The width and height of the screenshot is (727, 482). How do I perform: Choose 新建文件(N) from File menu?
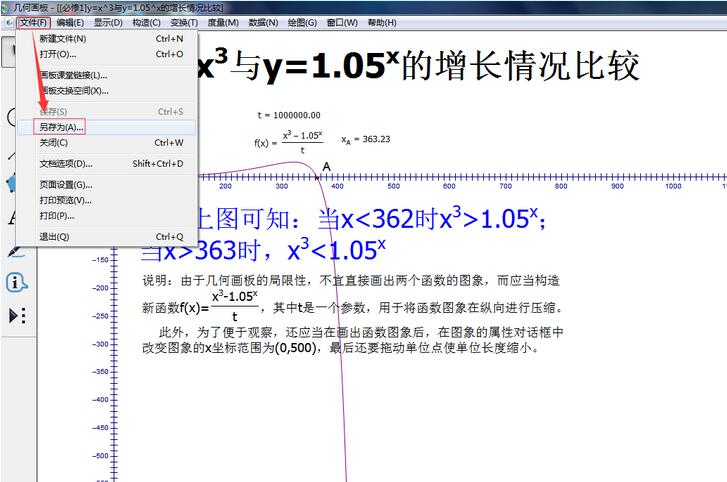point(107,38)
